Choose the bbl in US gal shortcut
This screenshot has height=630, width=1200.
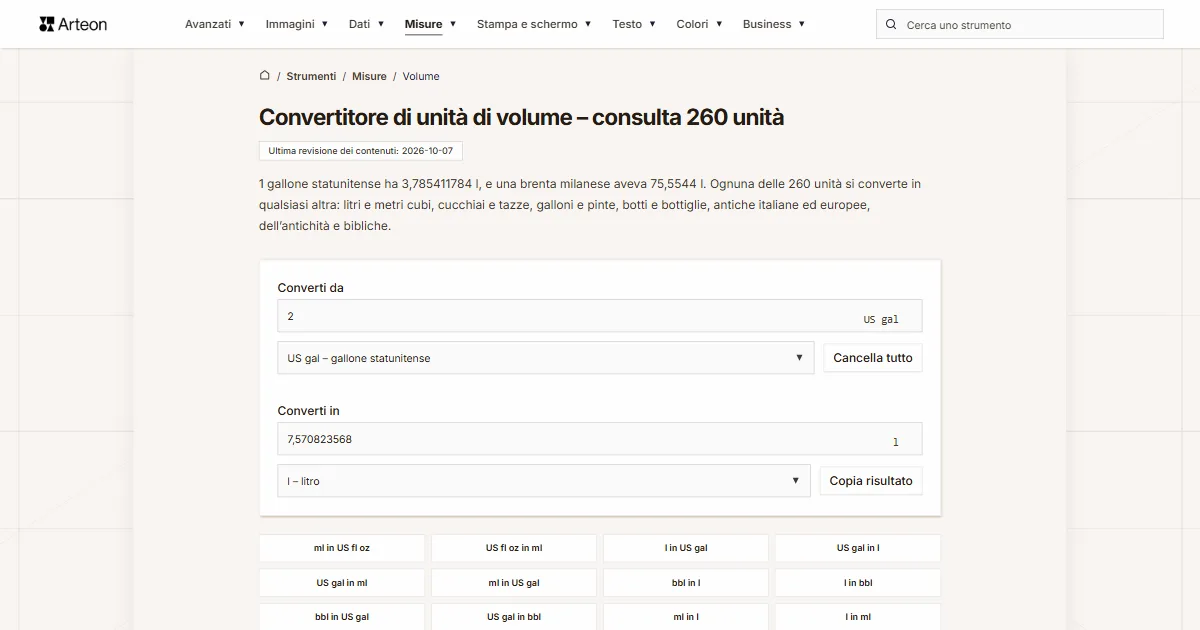click(x=342, y=617)
